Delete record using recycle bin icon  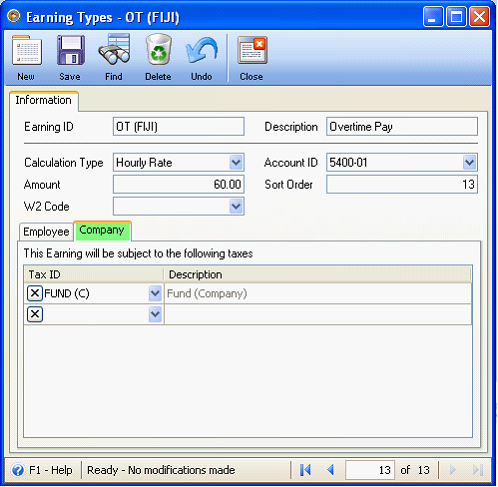coord(159,50)
